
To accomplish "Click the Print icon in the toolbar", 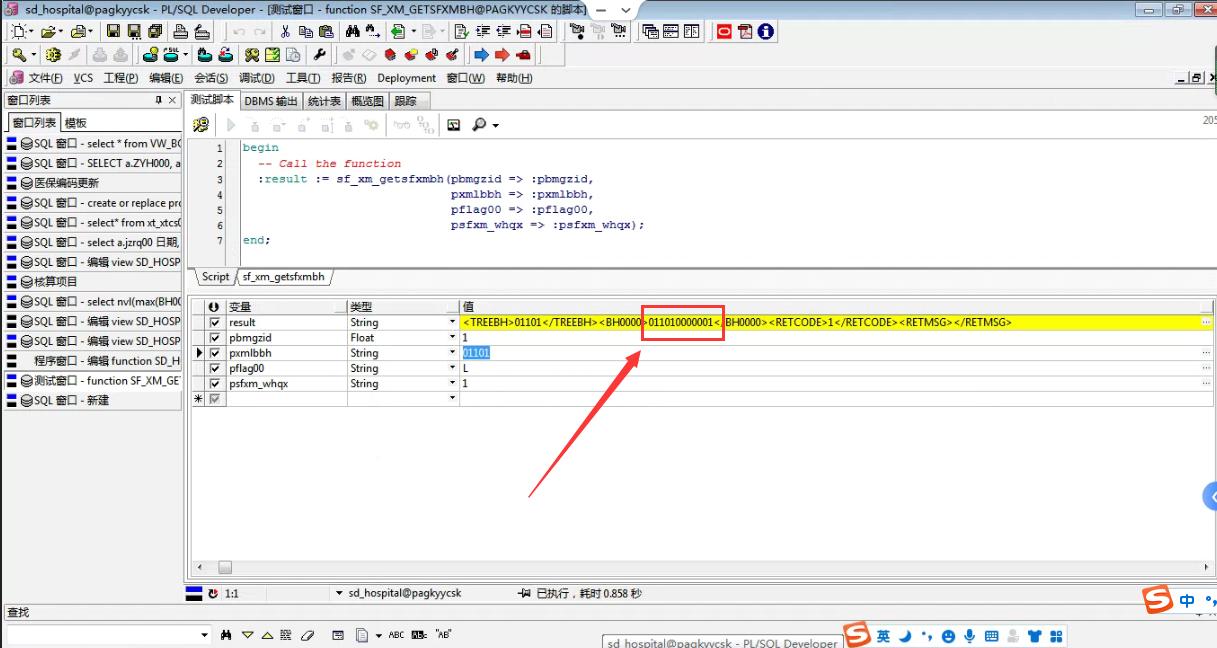I will tap(179, 32).
